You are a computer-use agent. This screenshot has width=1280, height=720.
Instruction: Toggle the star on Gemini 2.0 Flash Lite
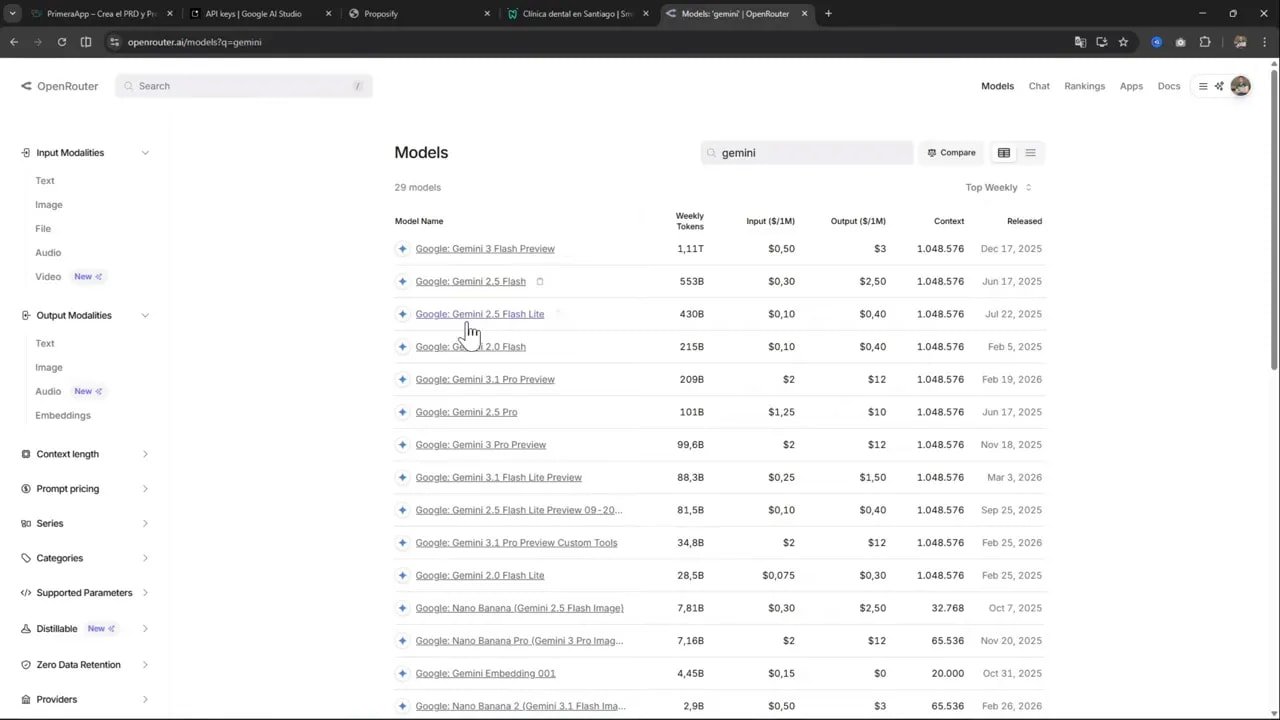pos(402,575)
